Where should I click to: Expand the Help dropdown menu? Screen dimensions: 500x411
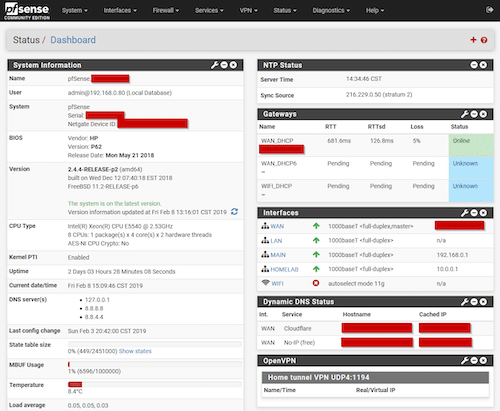(375, 10)
